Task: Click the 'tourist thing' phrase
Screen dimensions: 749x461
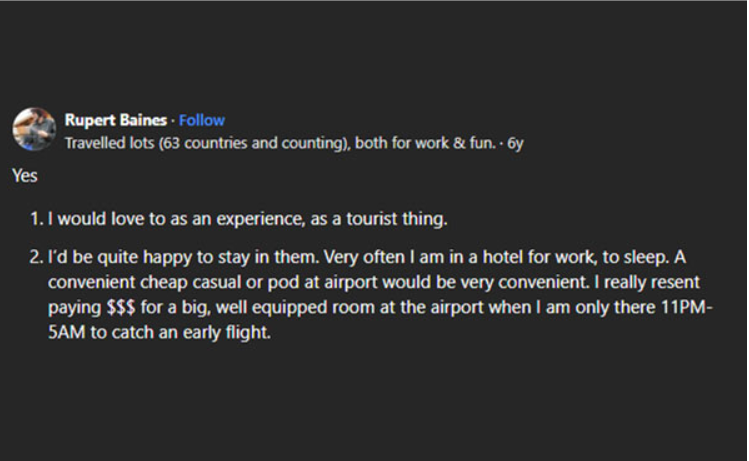Action: pos(396,219)
